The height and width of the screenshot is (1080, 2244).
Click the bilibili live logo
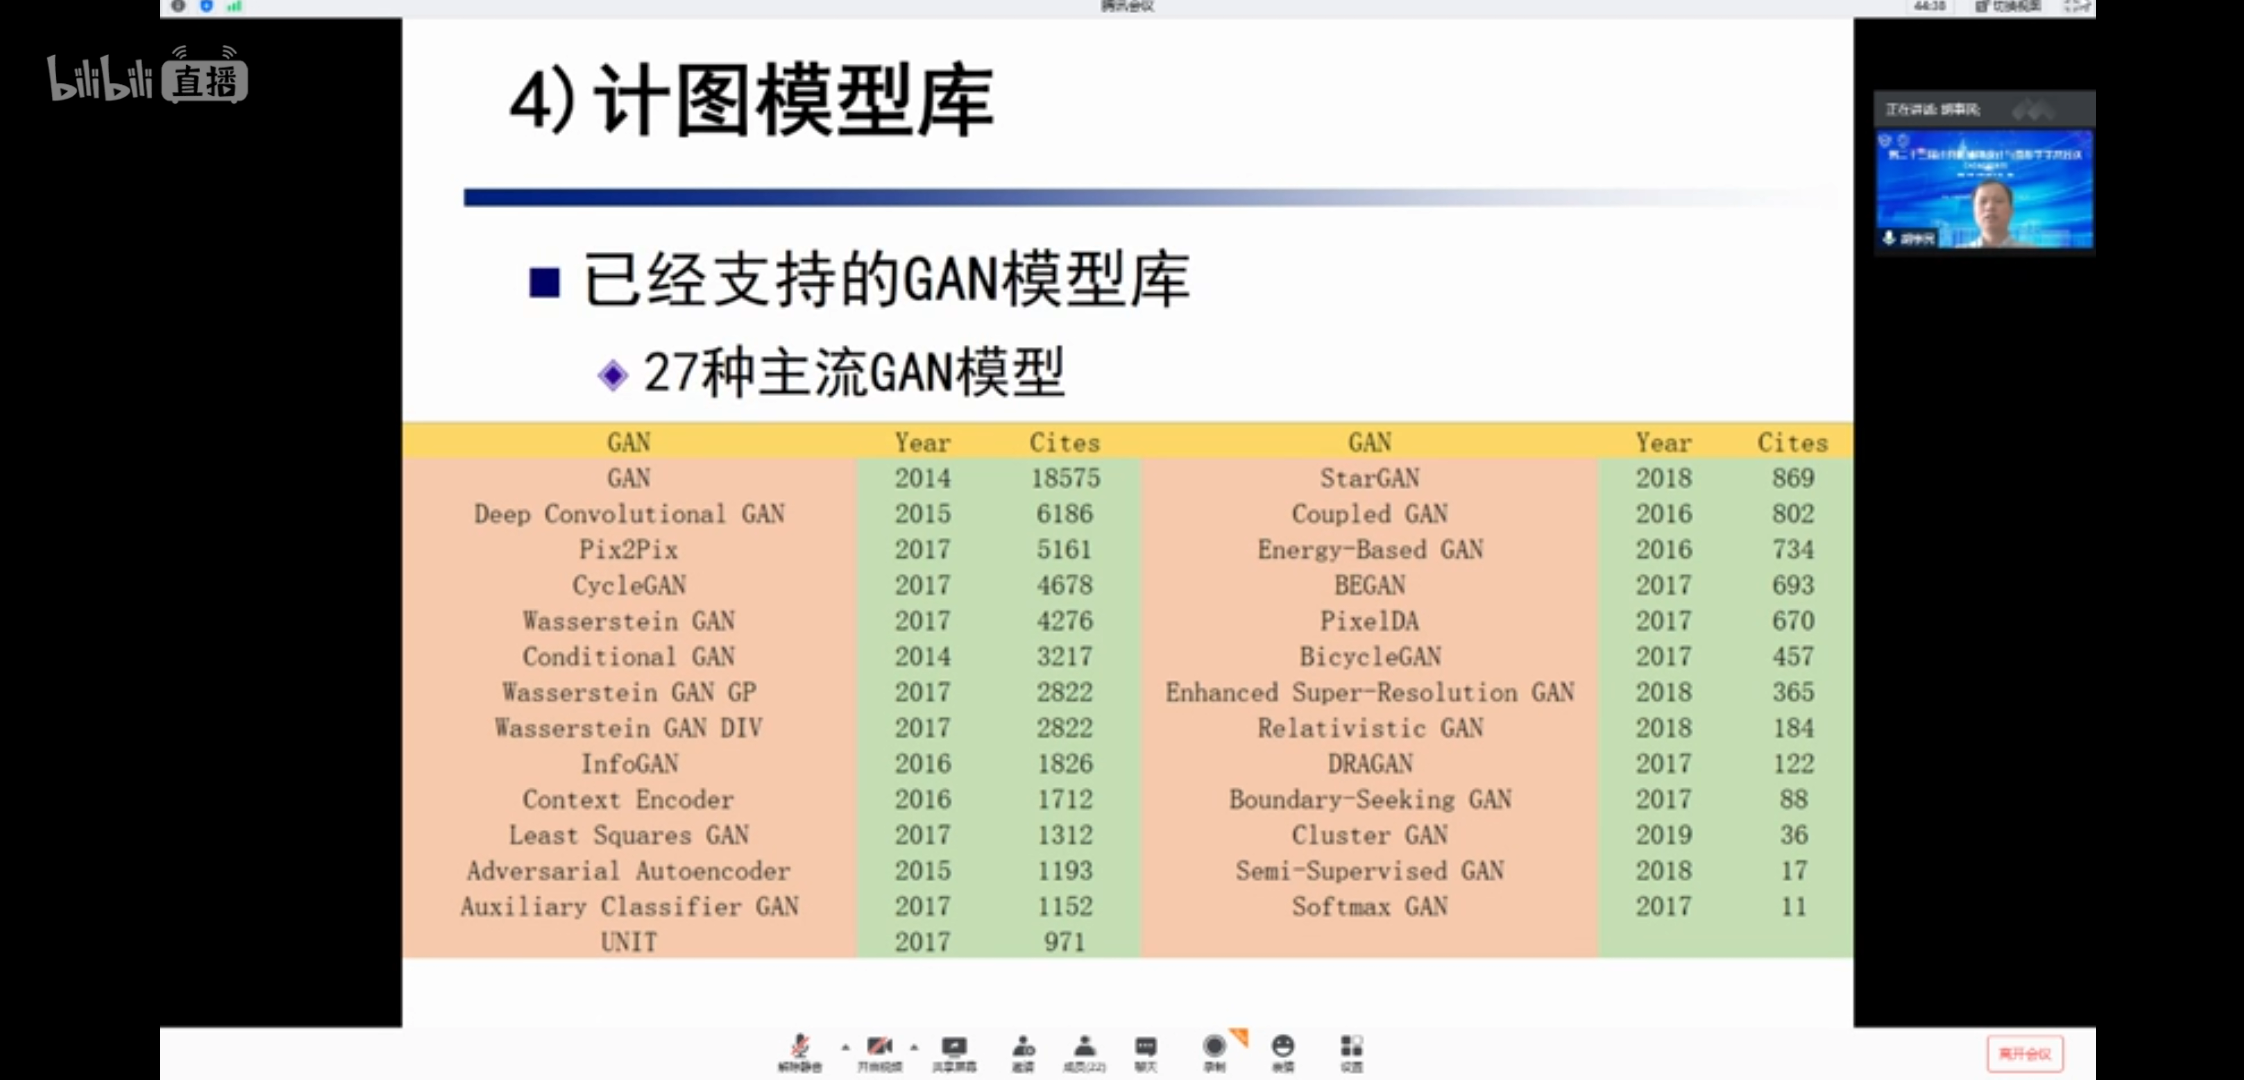[147, 76]
